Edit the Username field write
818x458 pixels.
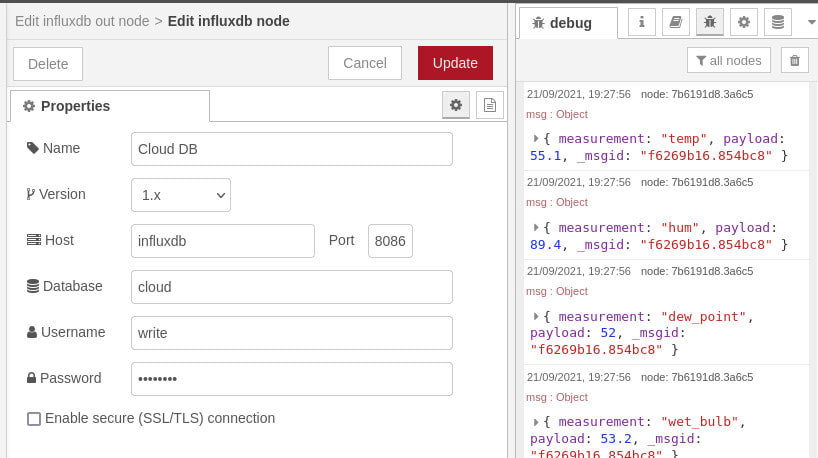pyautogui.click(x=292, y=333)
